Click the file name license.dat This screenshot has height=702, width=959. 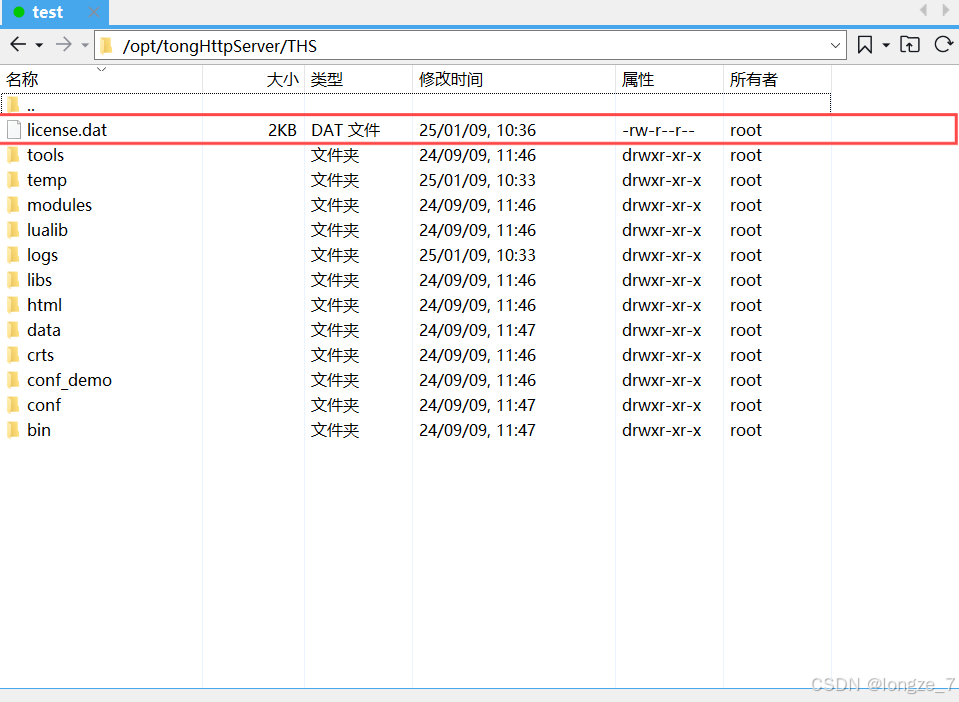pos(67,130)
